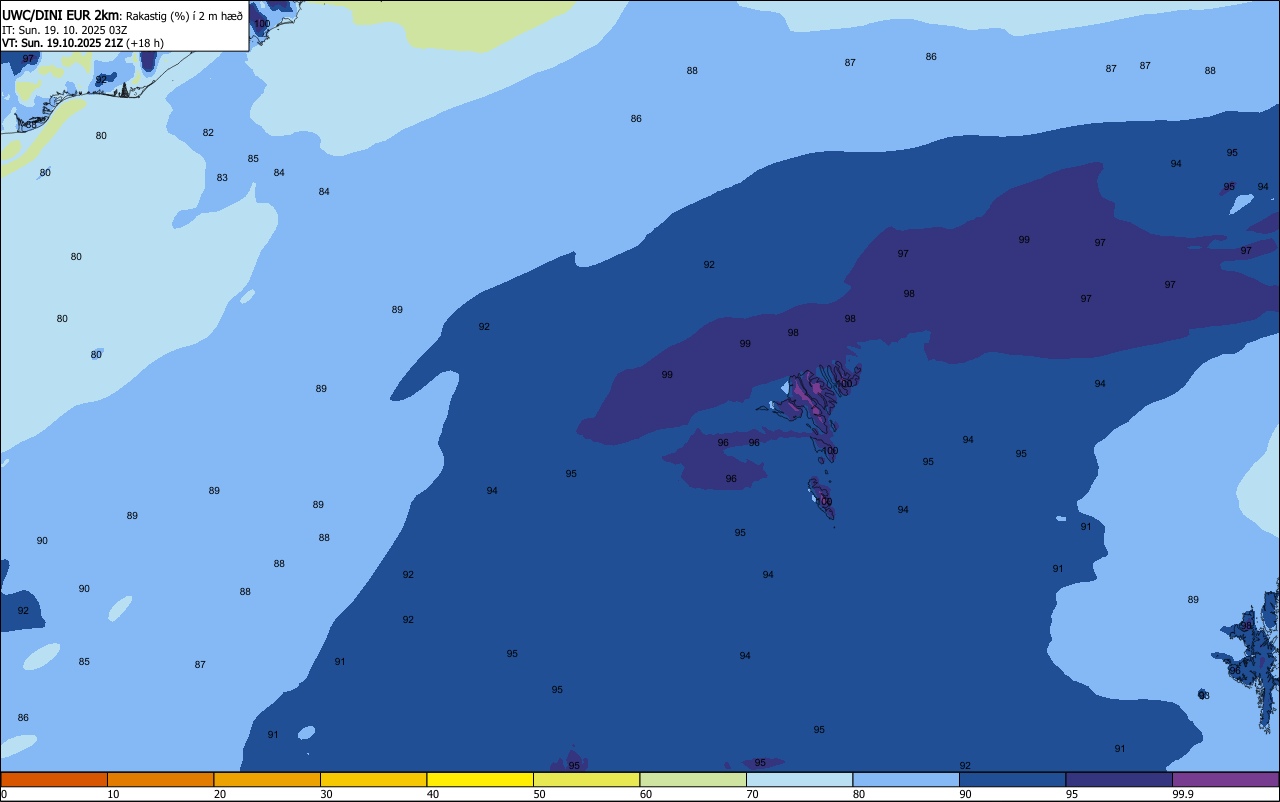
Task: Click the '30' legend tick label
Action: 326,794
